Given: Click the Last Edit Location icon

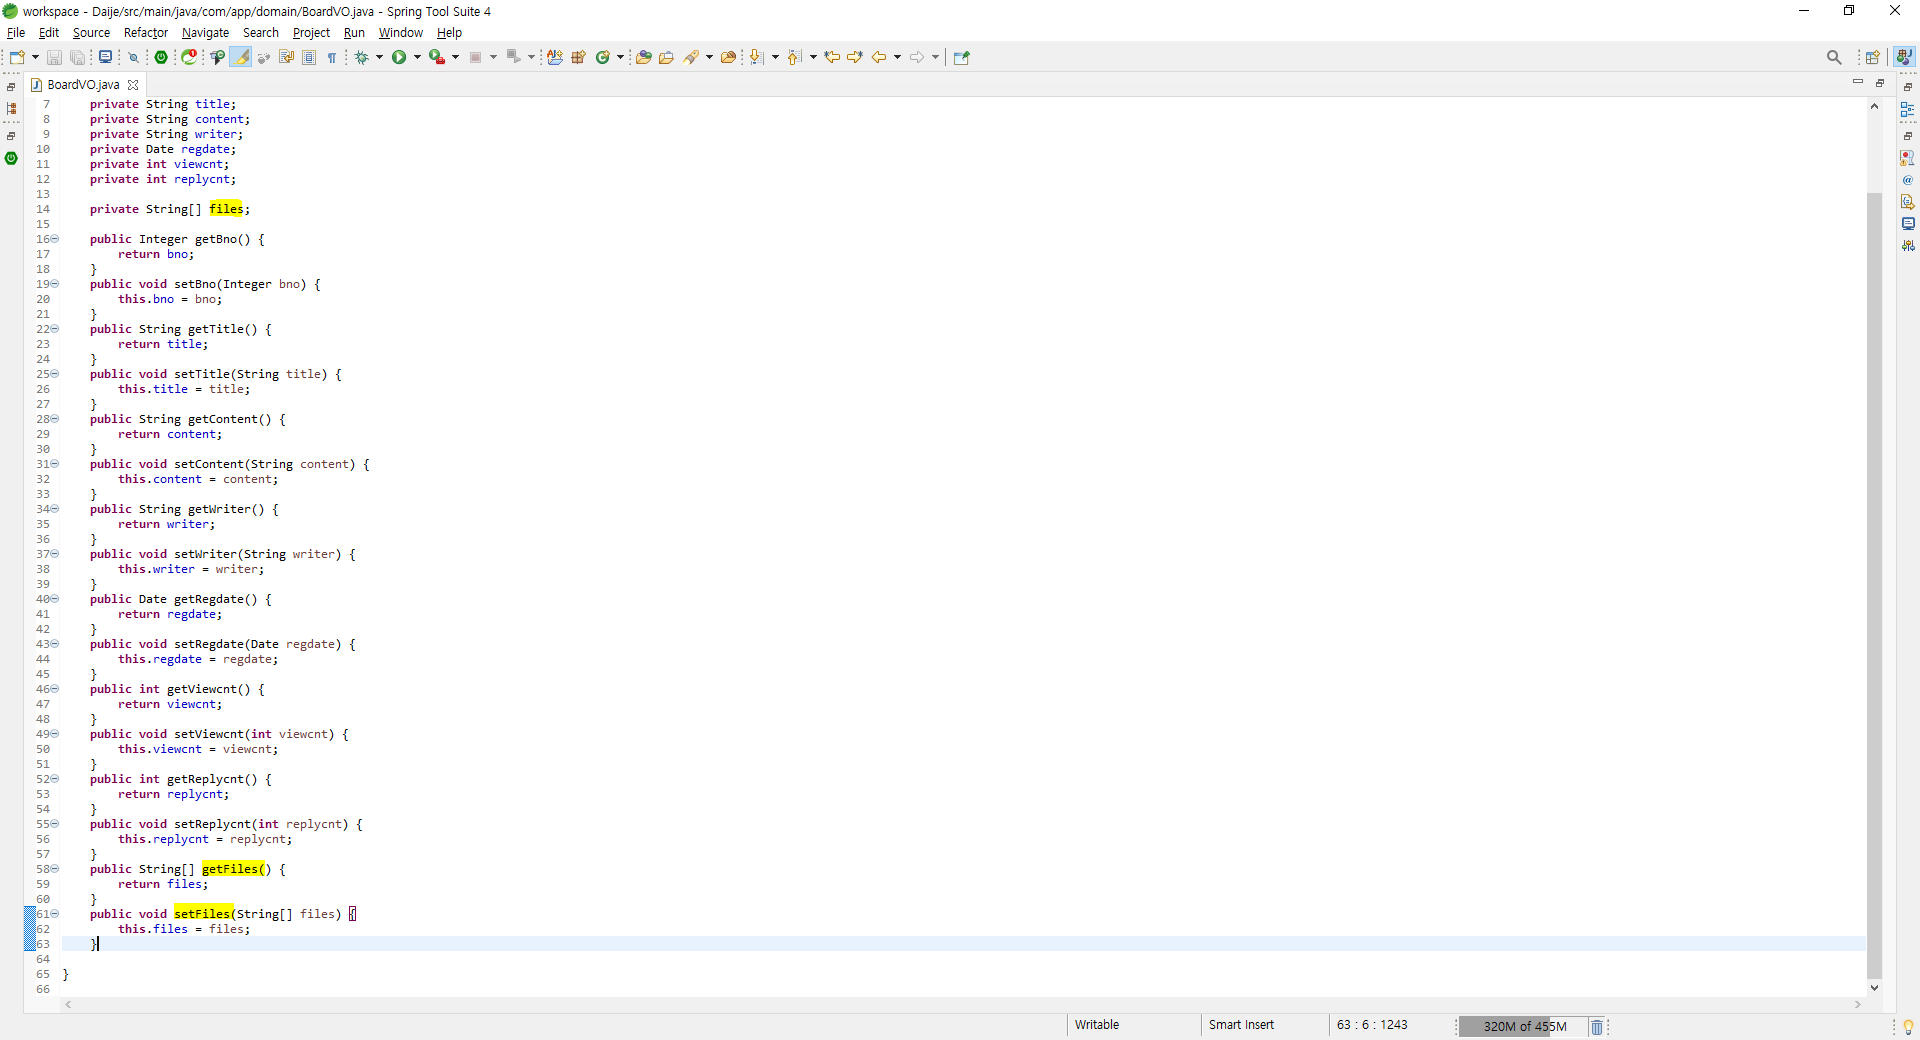Looking at the screenshot, I should coord(832,57).
